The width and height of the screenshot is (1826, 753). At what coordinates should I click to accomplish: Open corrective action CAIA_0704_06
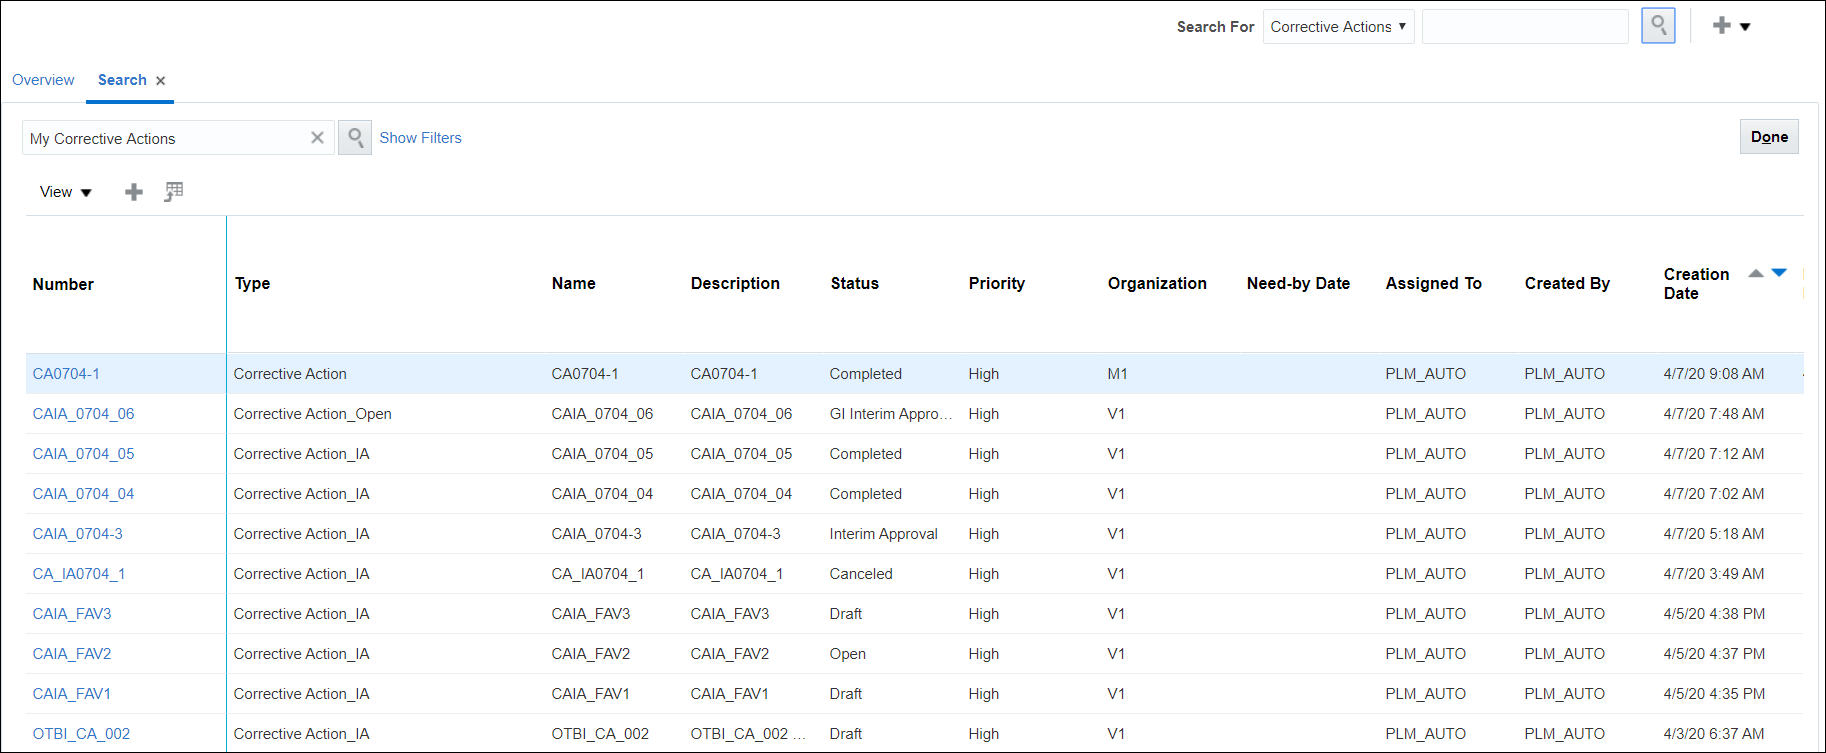pyautogui.click(x=83, y=414)
